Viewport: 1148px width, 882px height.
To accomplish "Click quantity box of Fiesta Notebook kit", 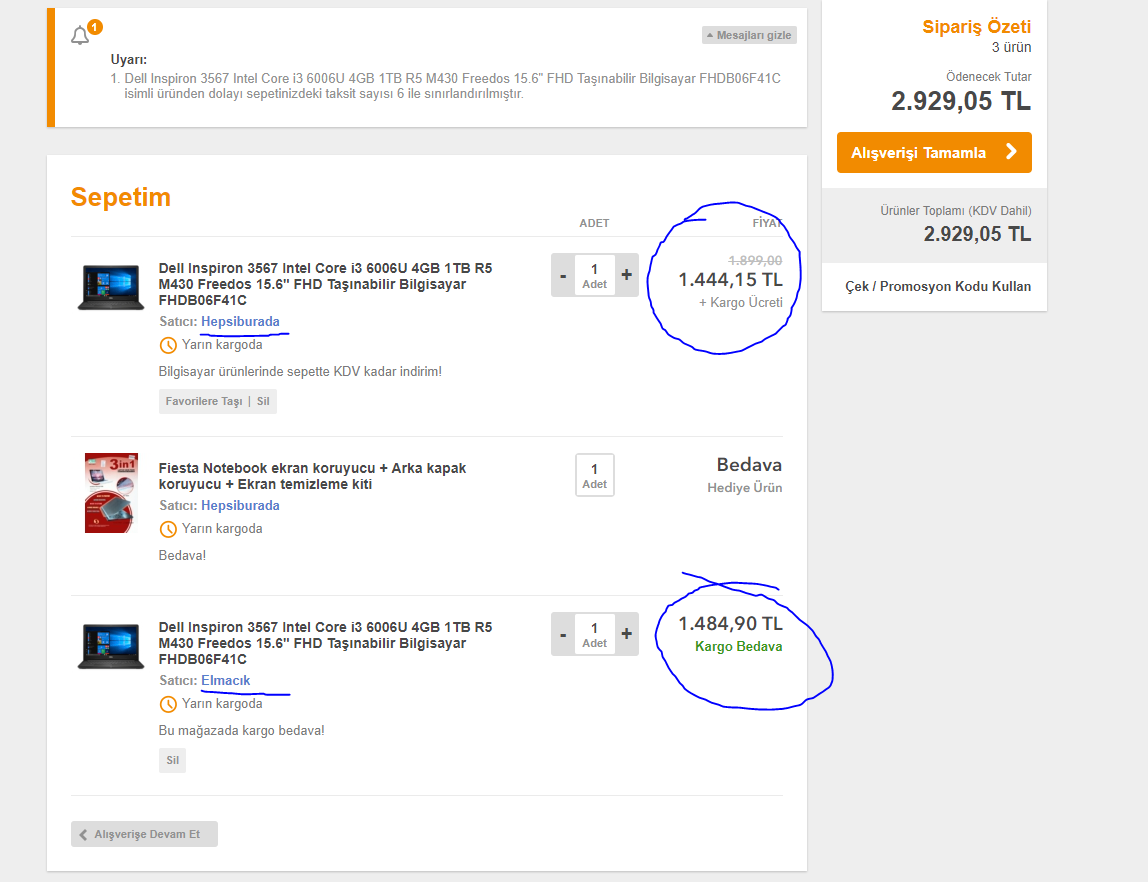I will point(594,475).
